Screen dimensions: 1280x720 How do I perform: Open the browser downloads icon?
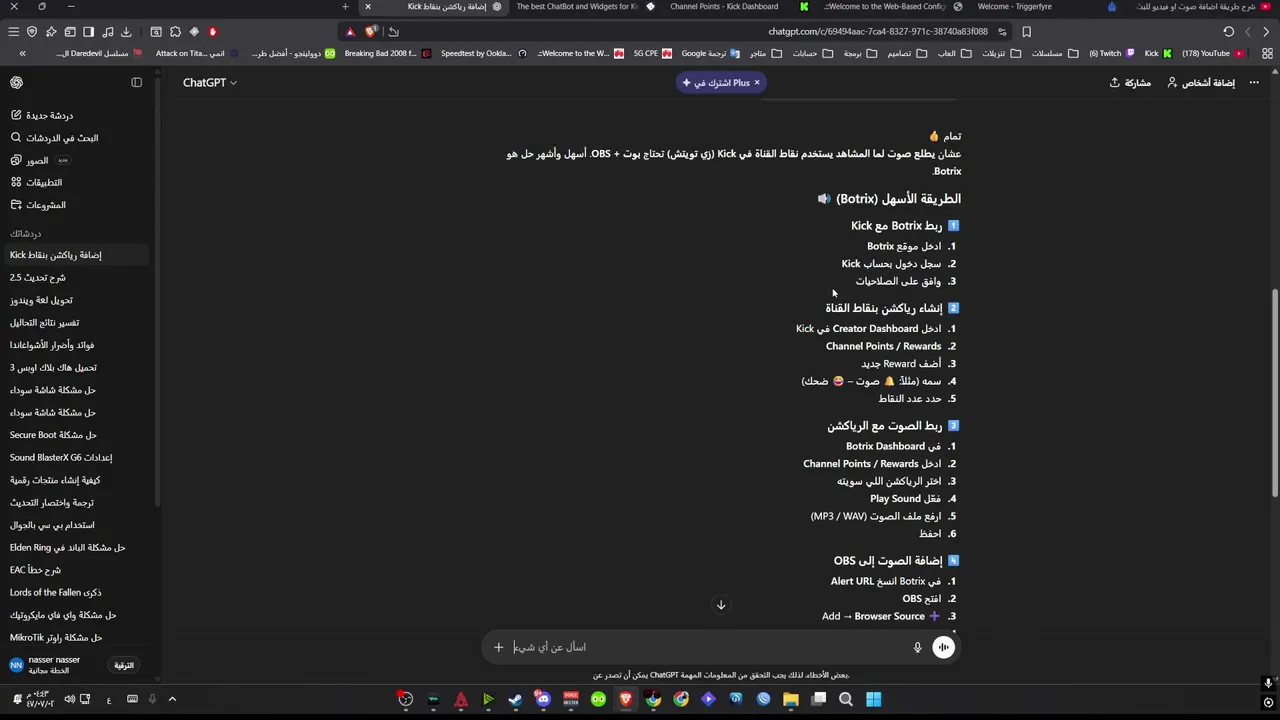[126, 32]
